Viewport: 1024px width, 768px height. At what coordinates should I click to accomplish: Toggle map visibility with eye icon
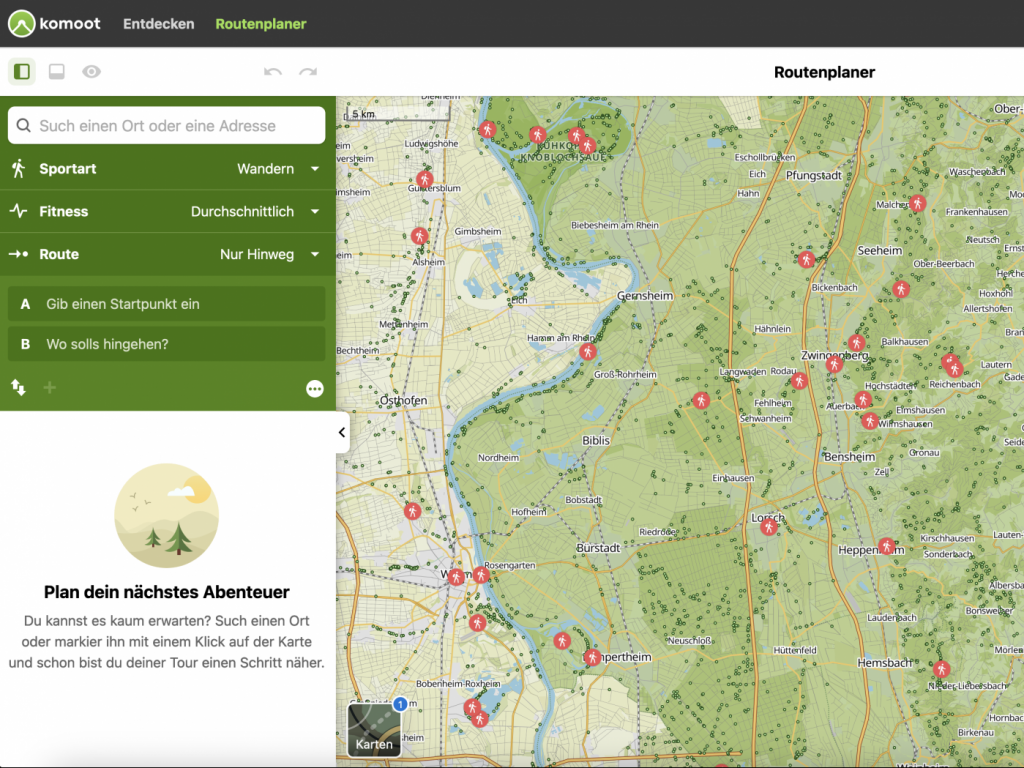point(92,72)
